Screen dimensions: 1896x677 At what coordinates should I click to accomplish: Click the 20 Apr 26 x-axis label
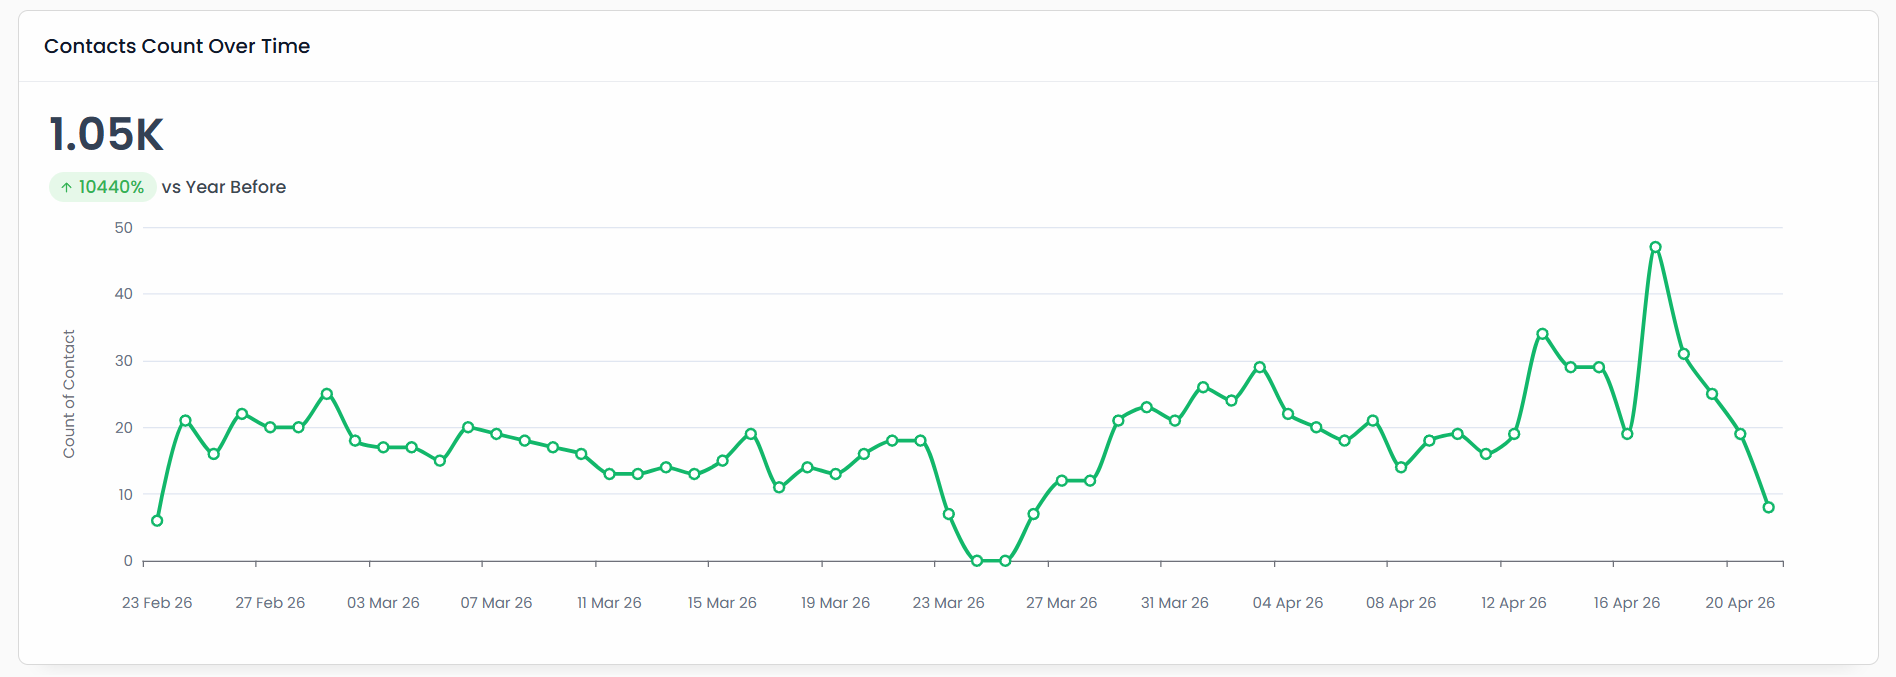point(1740,603)
